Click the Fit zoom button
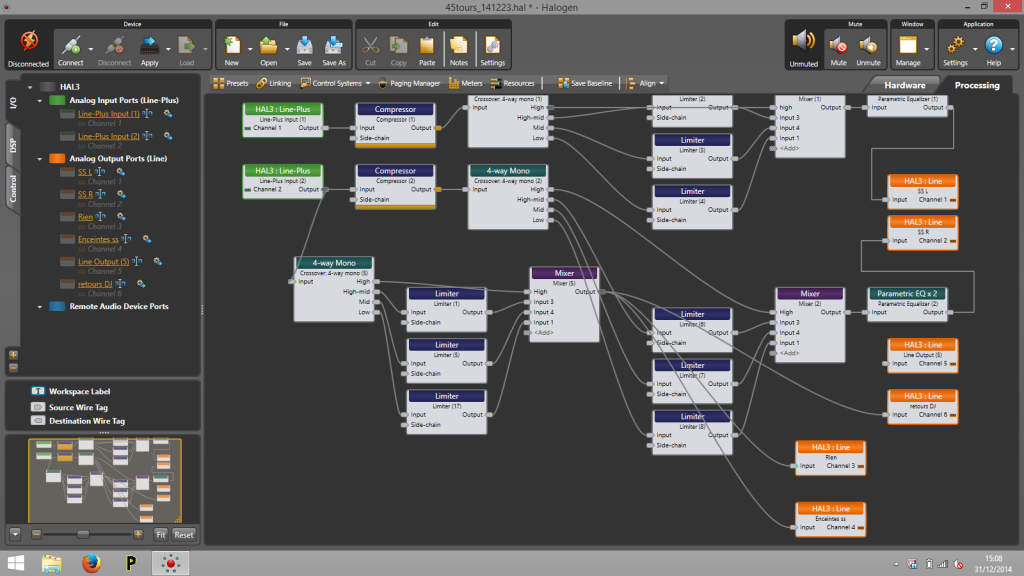 [160, 534]
